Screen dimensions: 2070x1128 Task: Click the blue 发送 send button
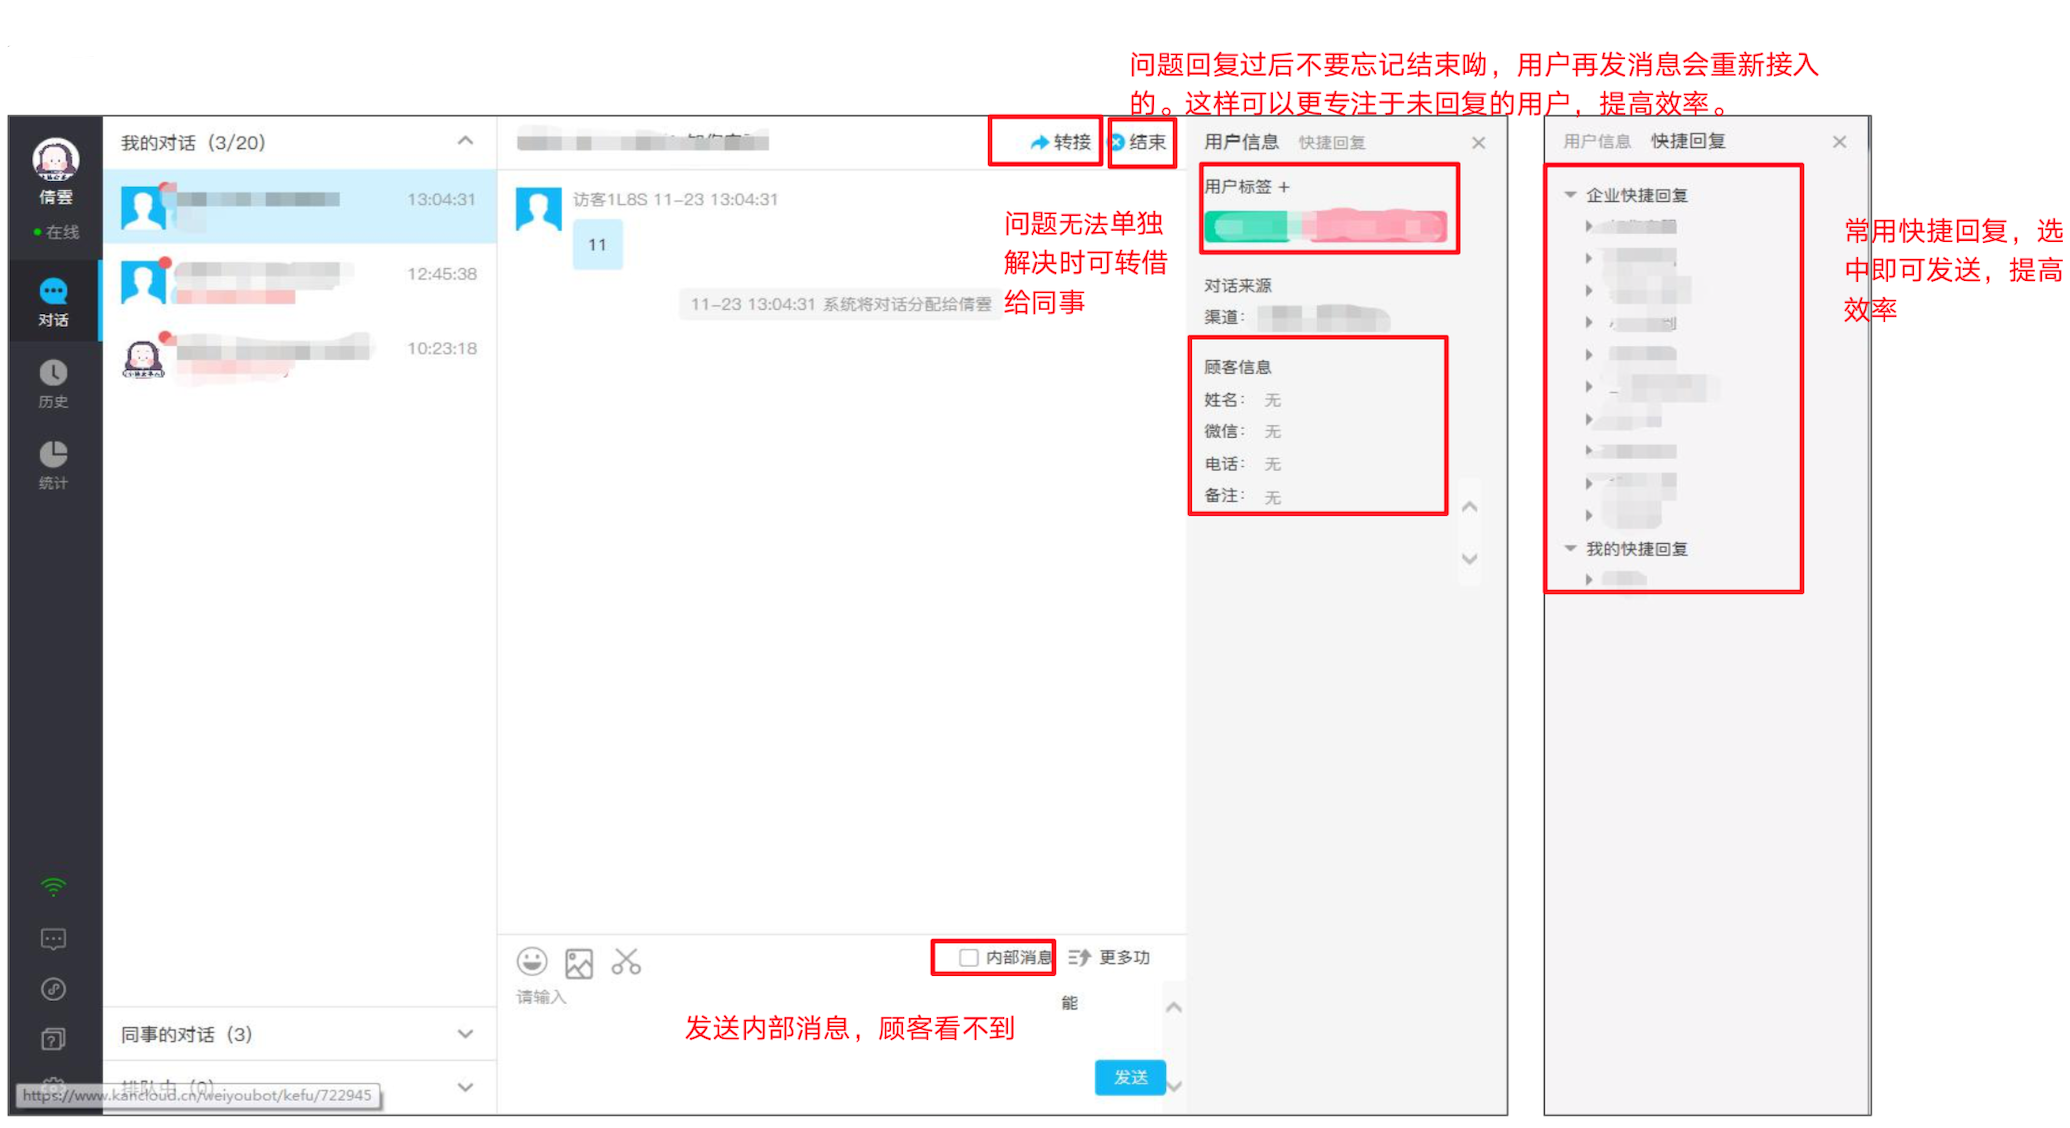(x=1130, y=1077)
